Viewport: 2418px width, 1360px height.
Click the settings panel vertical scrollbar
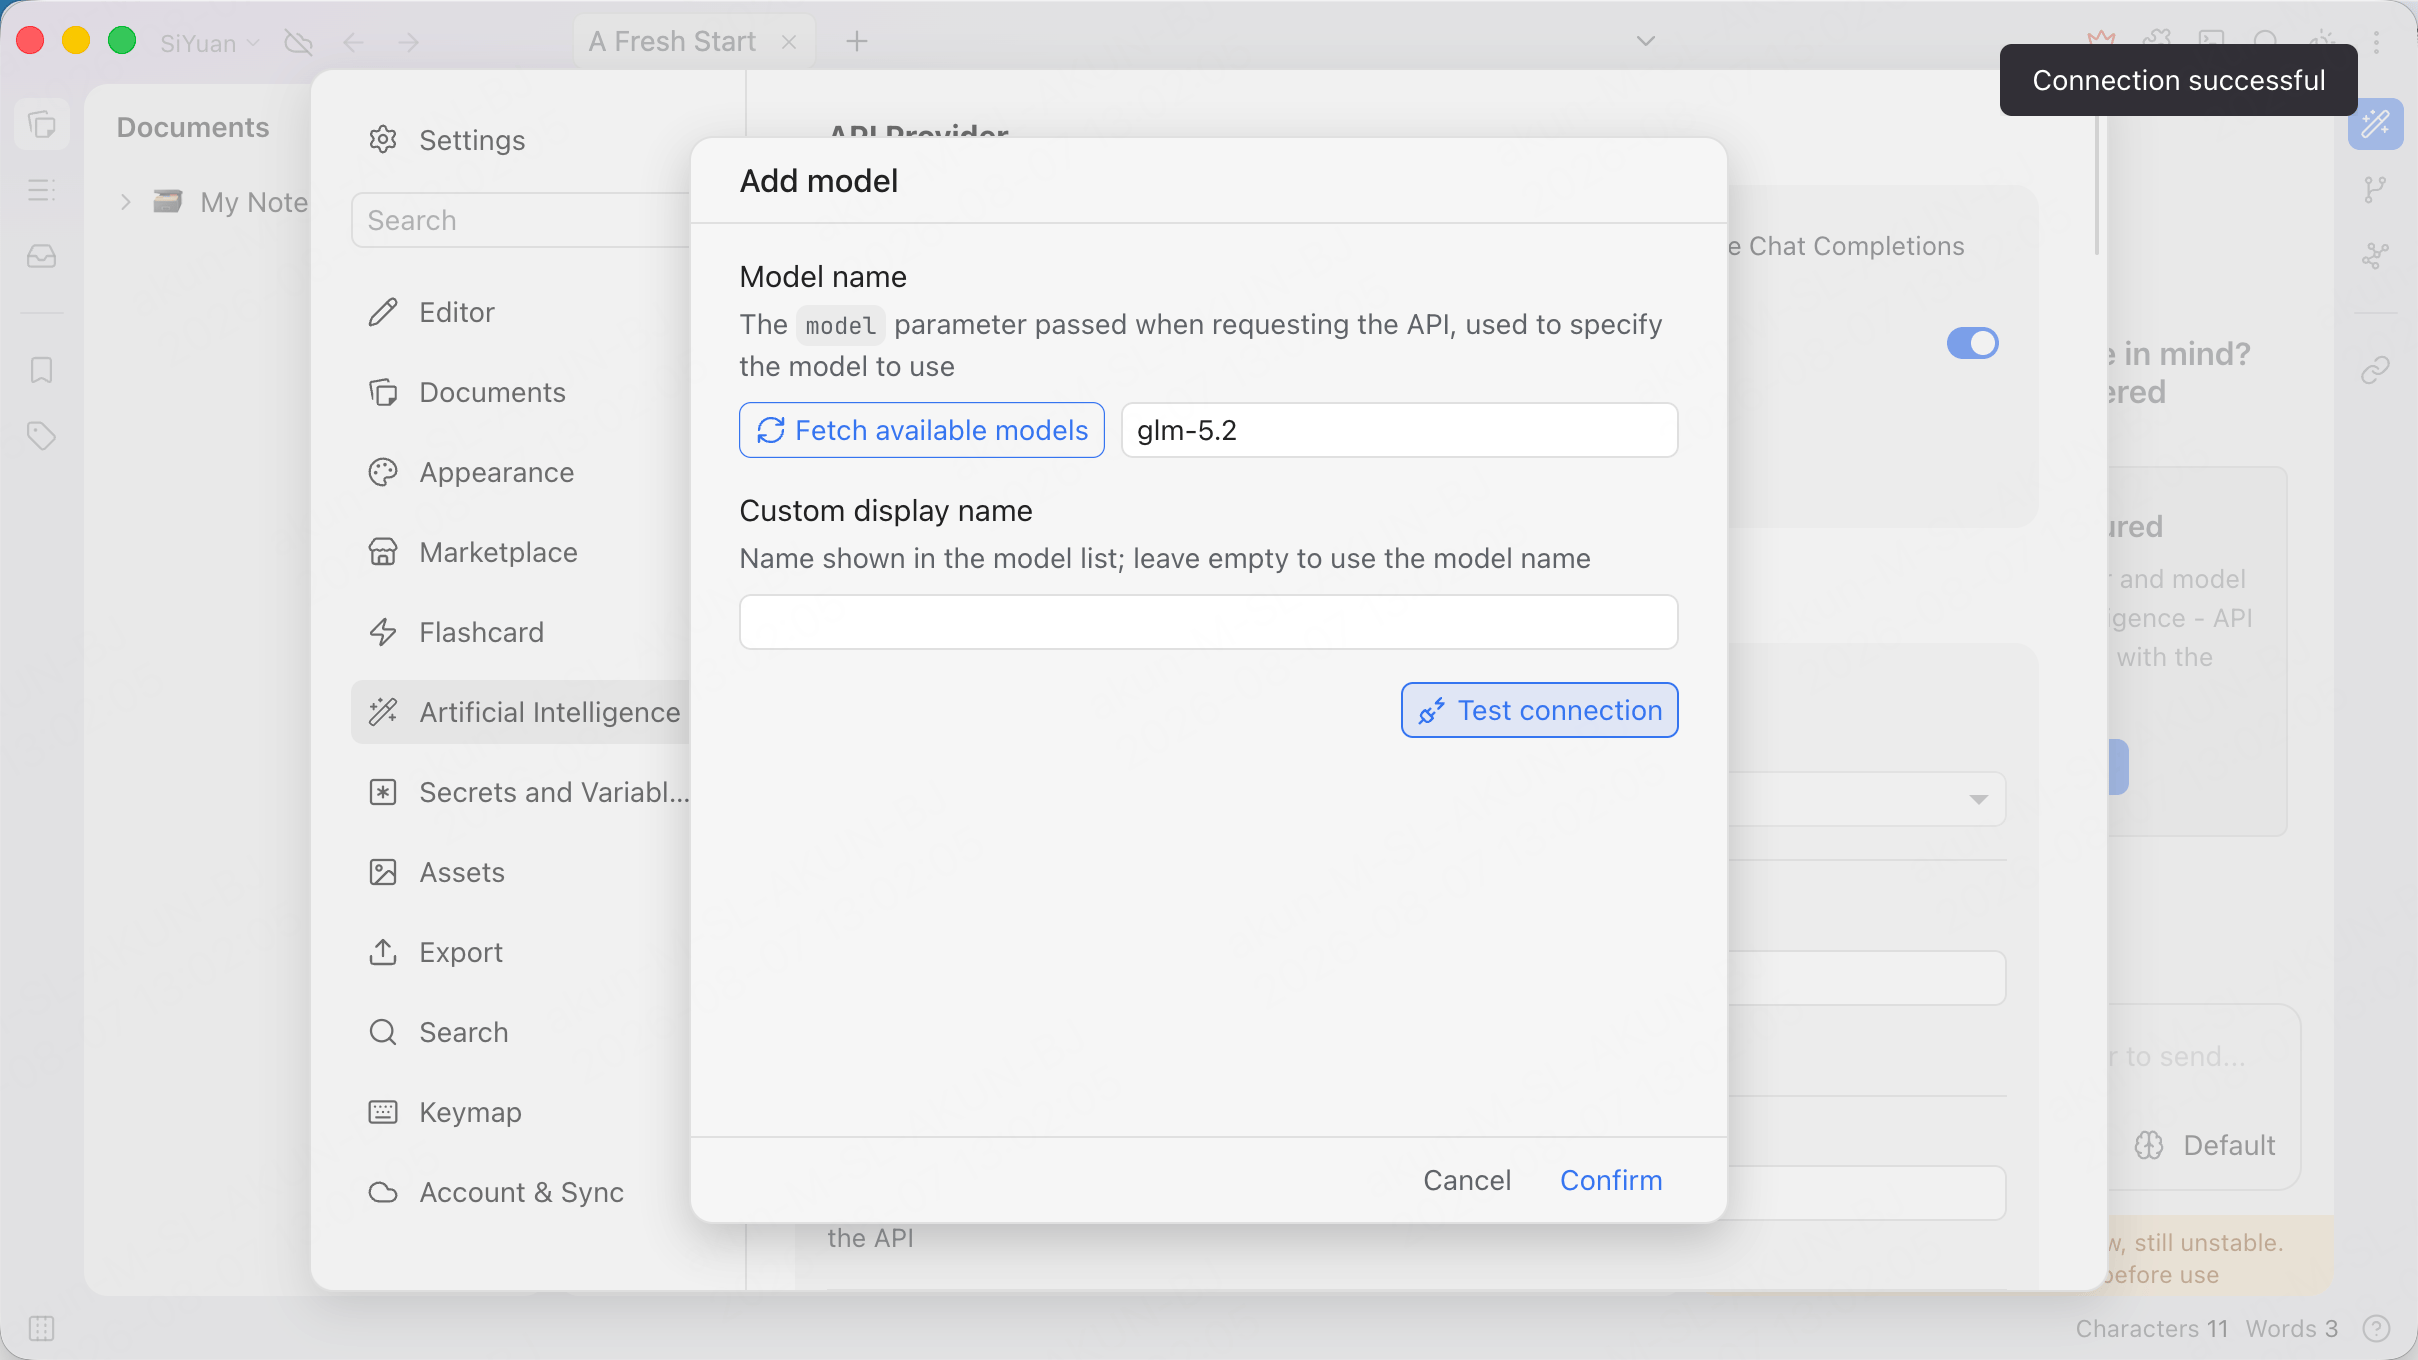pyautogui.click(x=2098, y=185)
